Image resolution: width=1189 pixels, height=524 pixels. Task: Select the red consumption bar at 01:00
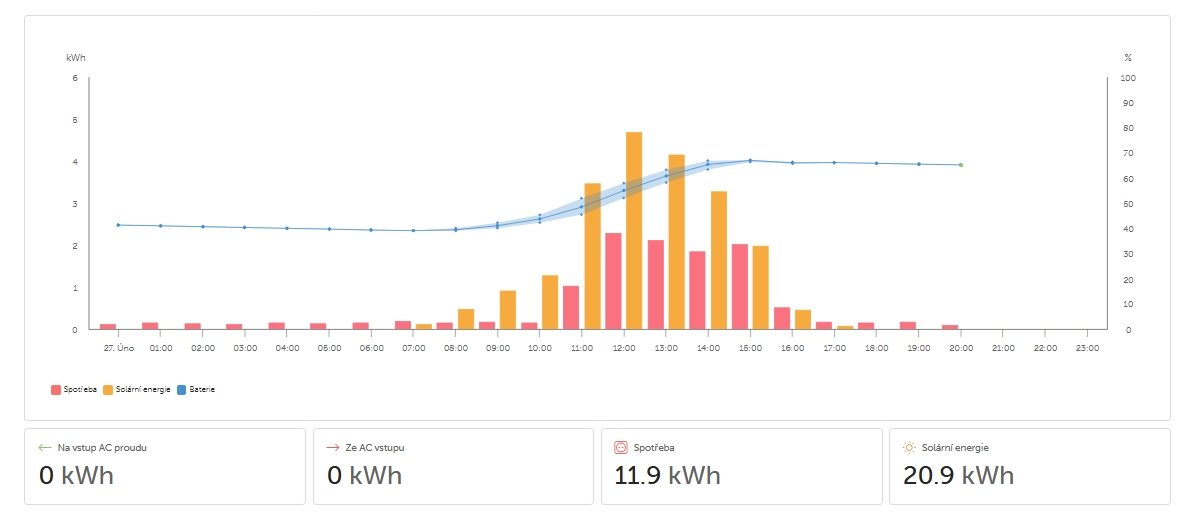point(150,325)
